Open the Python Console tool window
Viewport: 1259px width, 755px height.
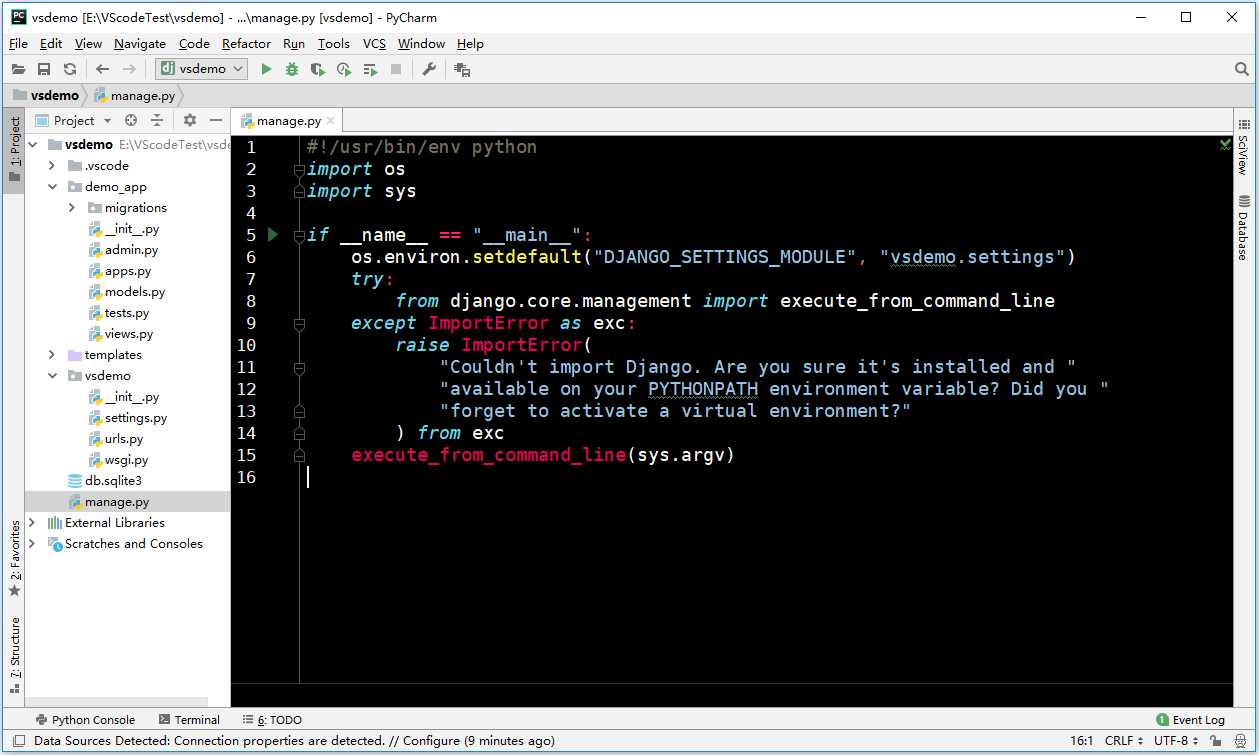coord(84,719)
